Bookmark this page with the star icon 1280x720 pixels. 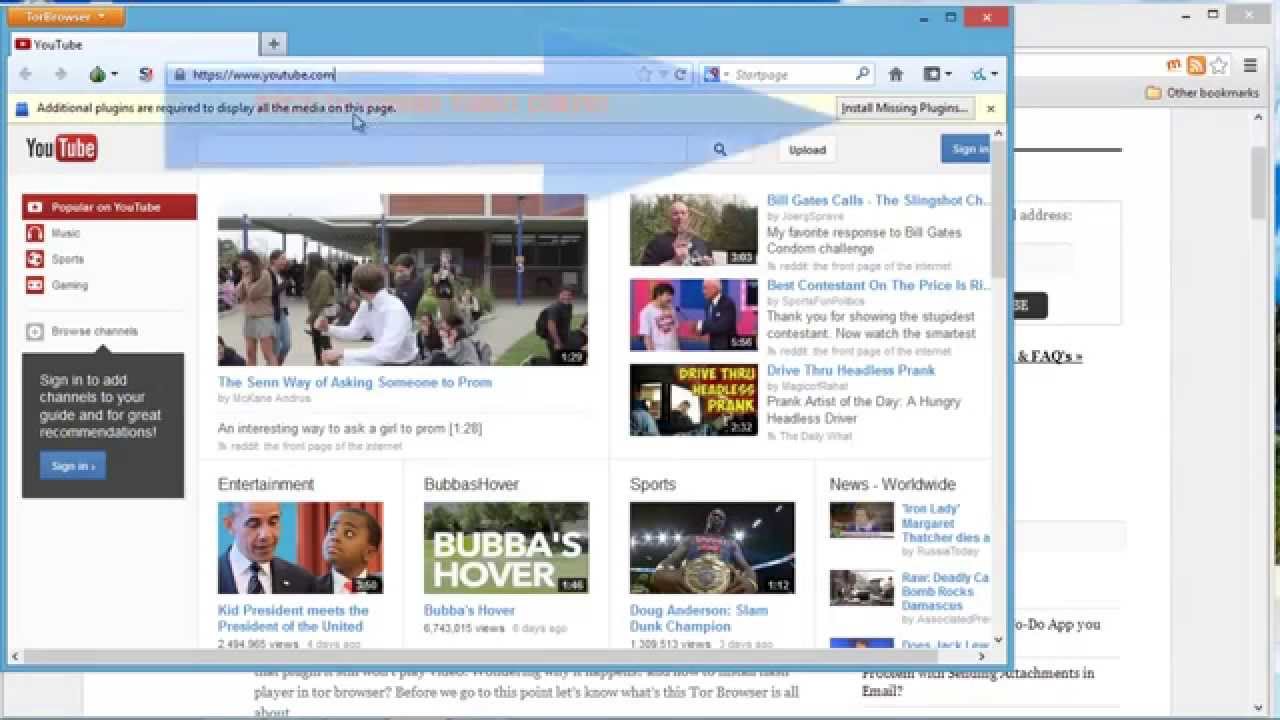(645, 74)
